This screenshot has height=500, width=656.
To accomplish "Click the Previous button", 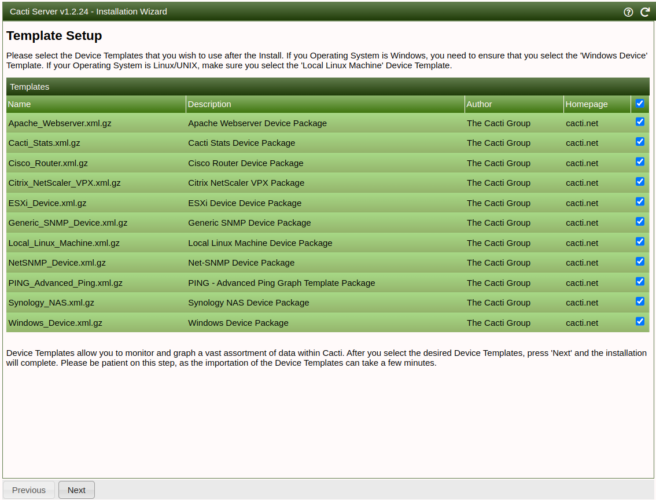I will click(28, 490).
